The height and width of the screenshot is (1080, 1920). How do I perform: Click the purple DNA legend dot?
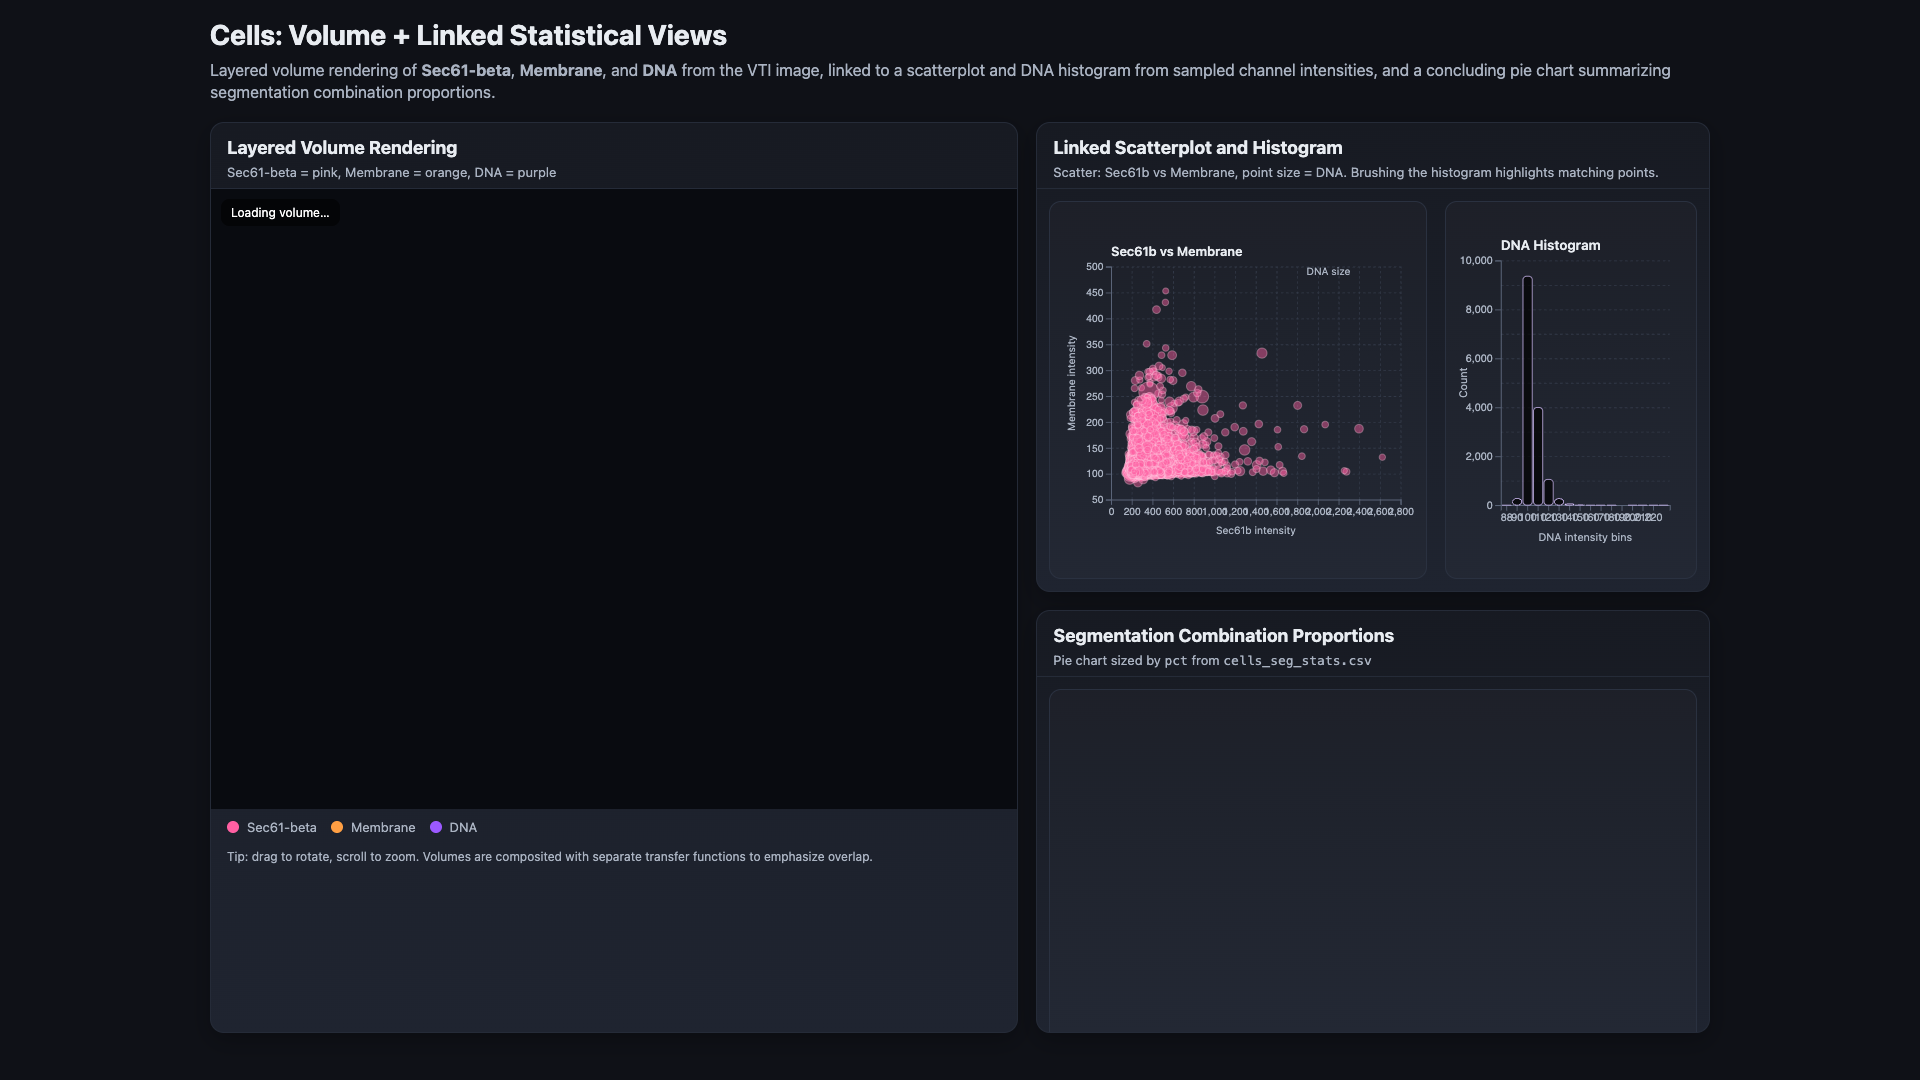436,827
